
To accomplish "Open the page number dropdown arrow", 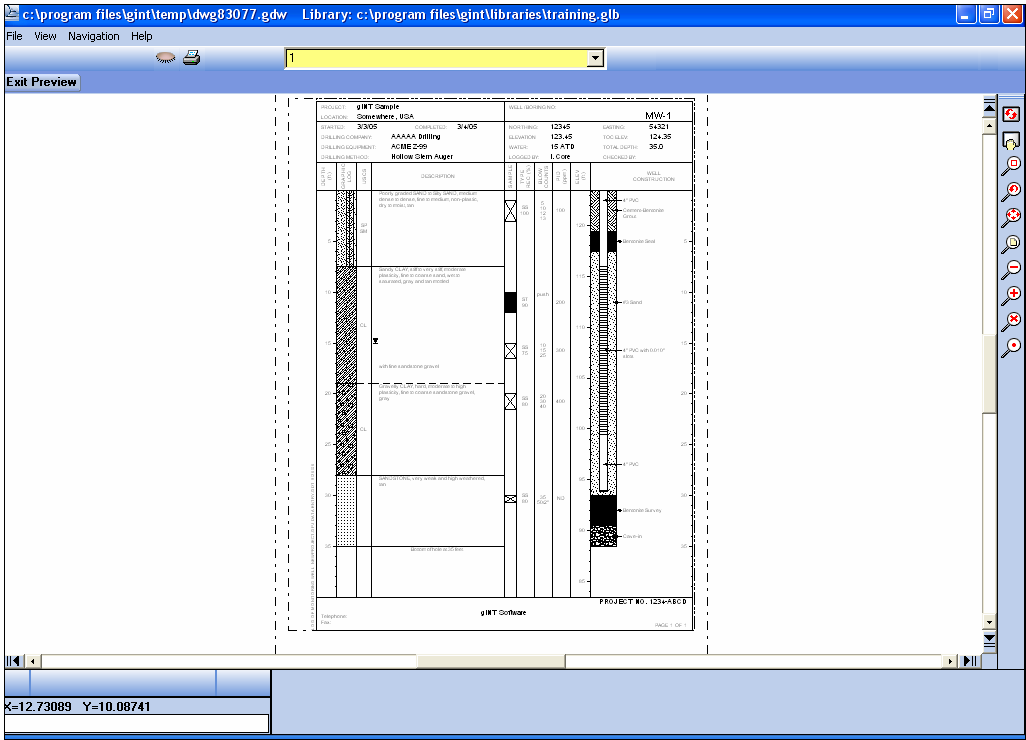I will [595, 58].
